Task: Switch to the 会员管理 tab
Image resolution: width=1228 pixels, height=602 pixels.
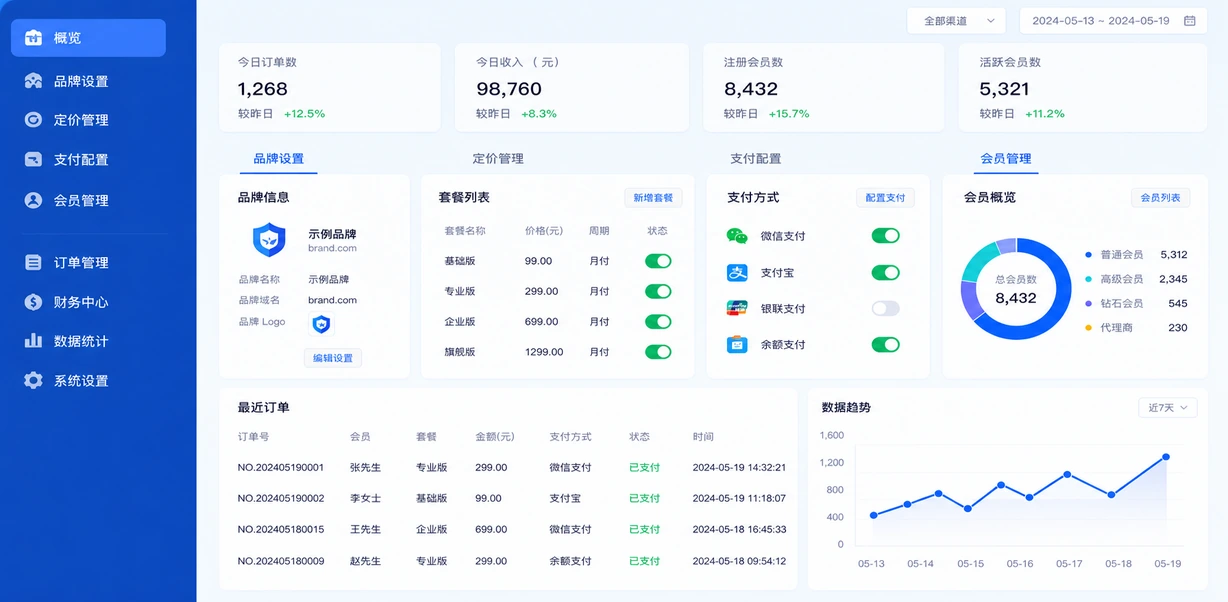Action: [1005, 158]
